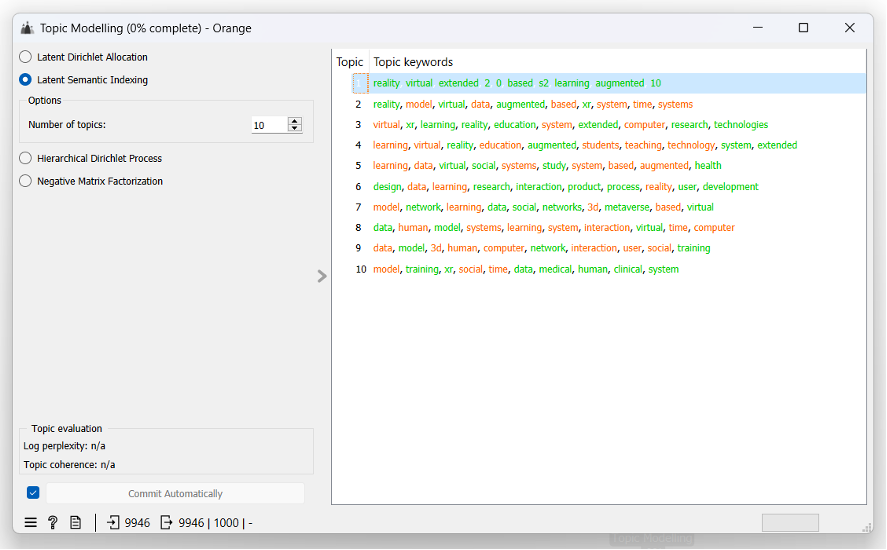This screenshot has height=550, width=887.
Task: Increase number of topics with up arrow
Action: [x=294, y=121]
